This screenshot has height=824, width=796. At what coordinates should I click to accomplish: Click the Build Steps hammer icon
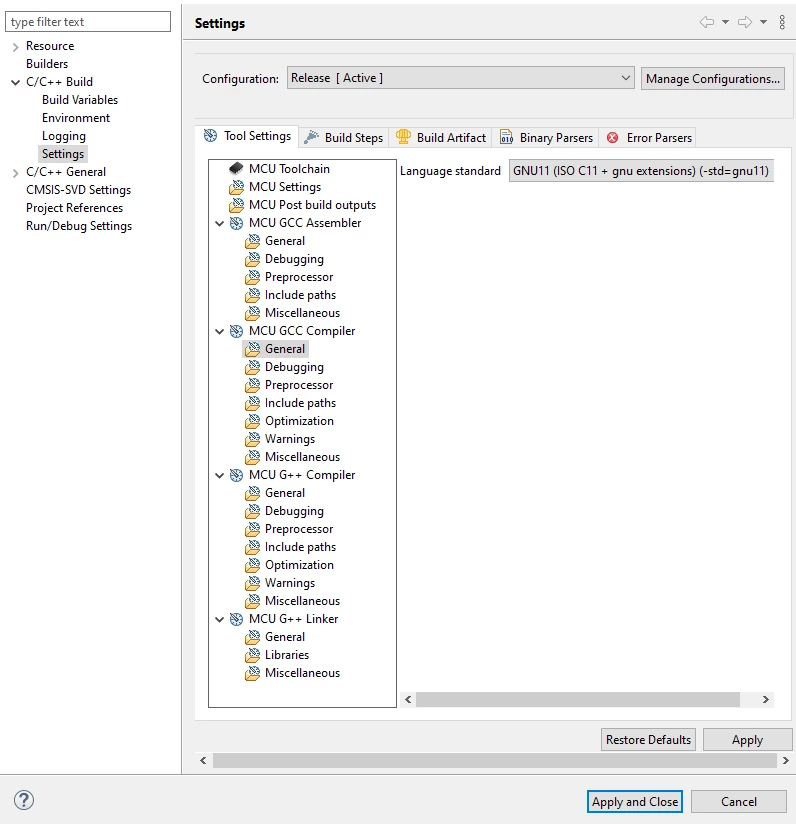[311, 137]
